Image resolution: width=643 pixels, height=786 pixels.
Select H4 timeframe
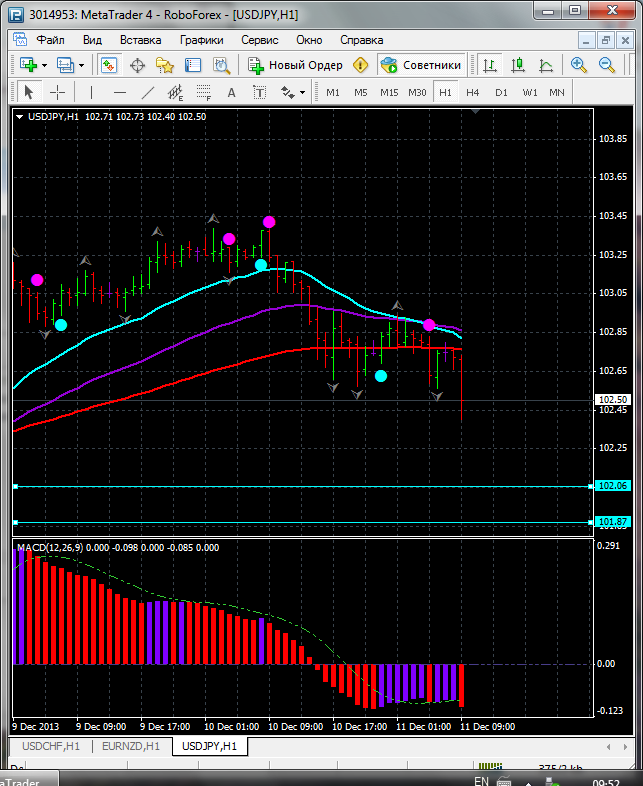tap(473, 92)
